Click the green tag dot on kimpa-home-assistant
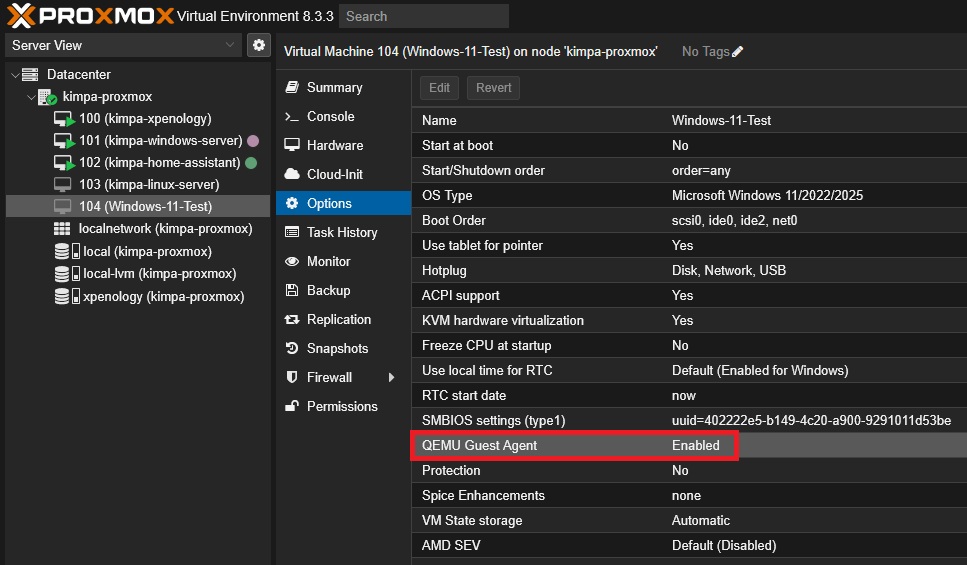The image size is (967, 565). tap(251, 163)
